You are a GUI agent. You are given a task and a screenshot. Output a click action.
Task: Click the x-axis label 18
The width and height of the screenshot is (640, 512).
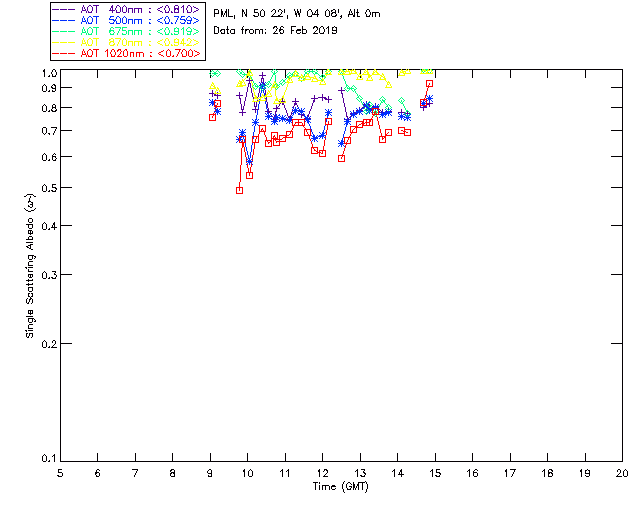coord(547,474)
